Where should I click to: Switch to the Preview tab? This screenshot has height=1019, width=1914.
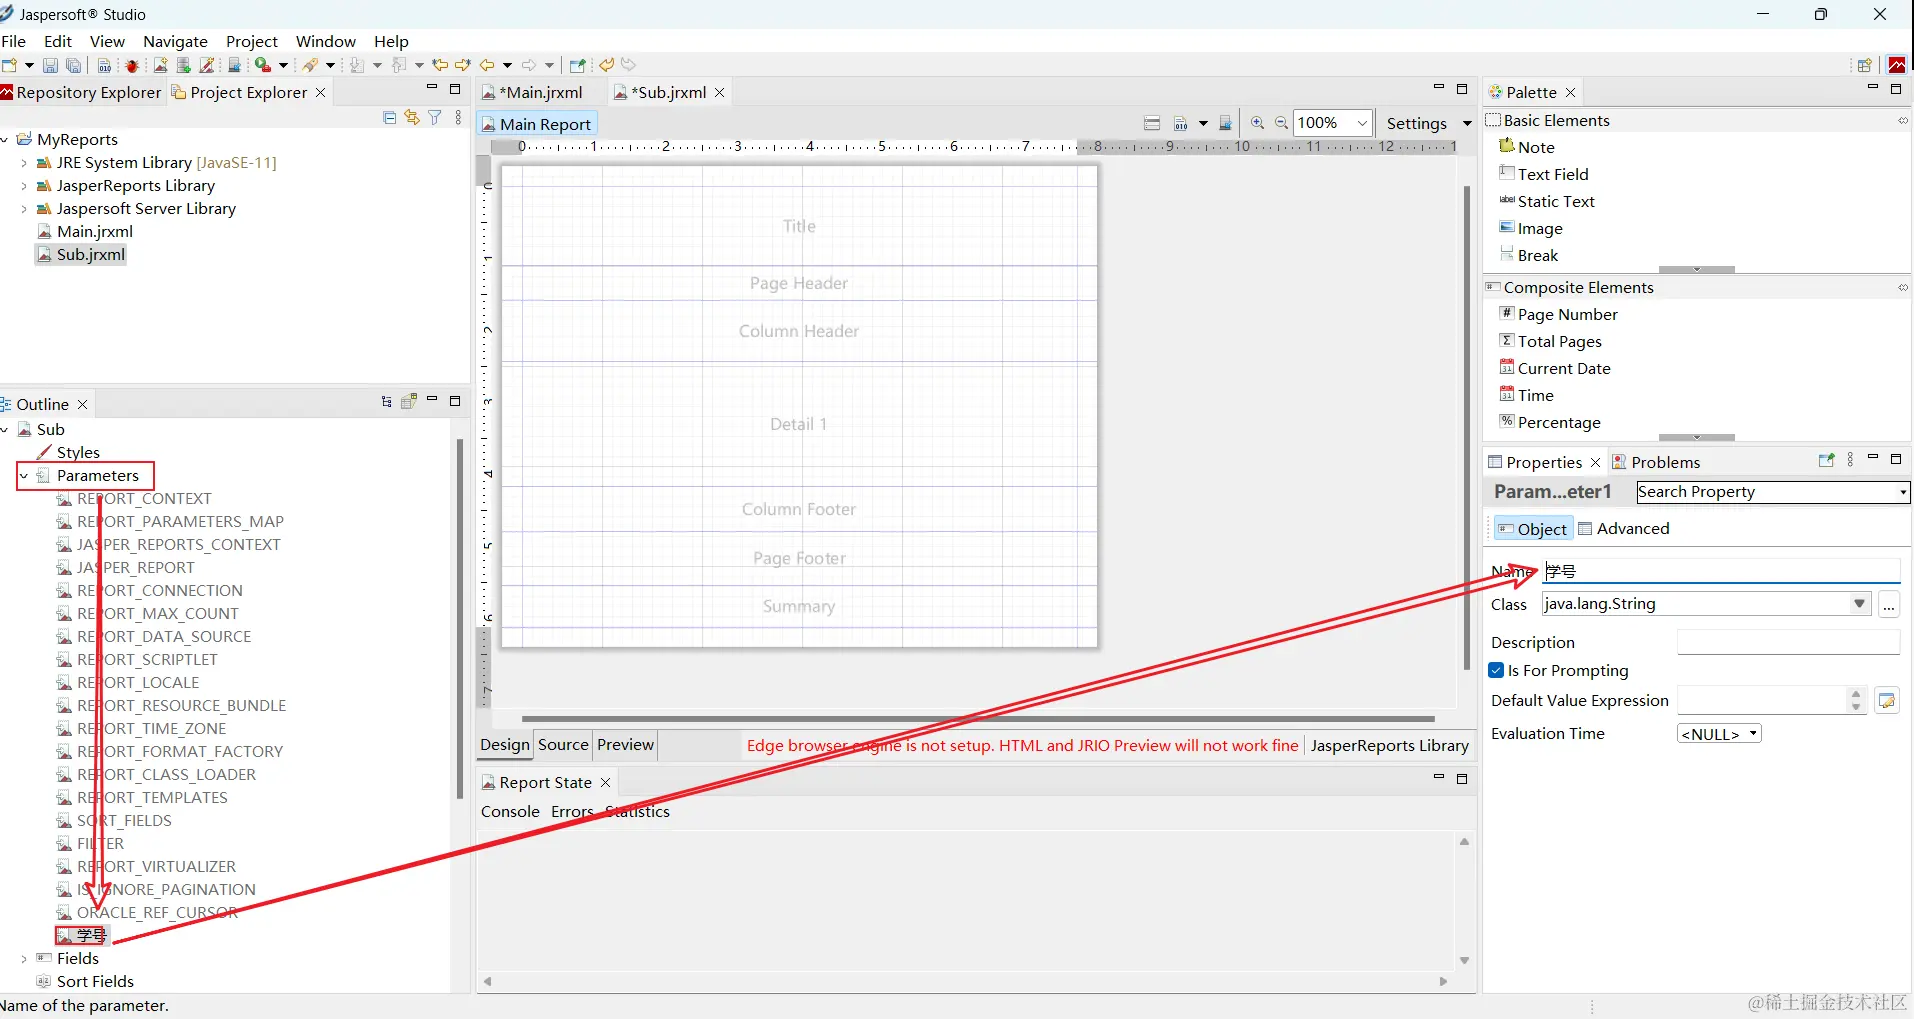[x=625, y=745]
